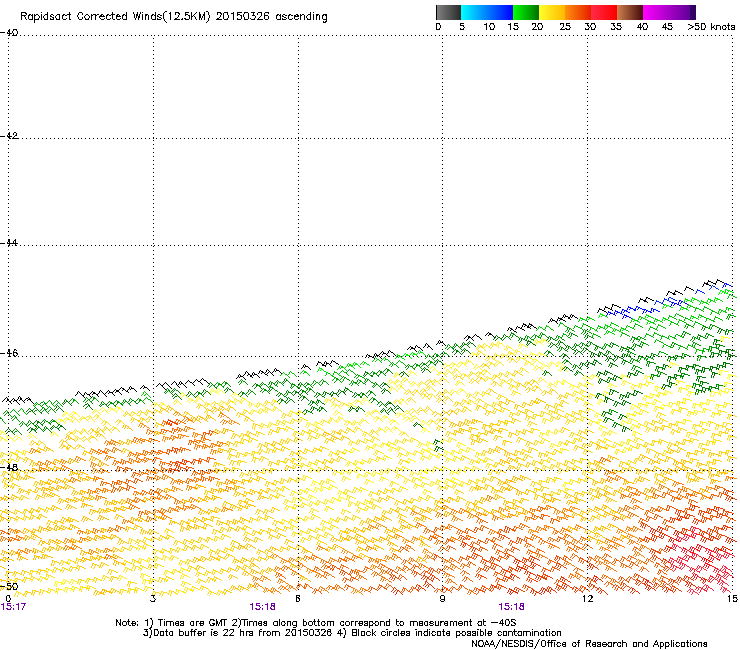Viewport: 740px width, 650px height.
Task: Click the longitude axis label '9'
Action: (442, 599)
